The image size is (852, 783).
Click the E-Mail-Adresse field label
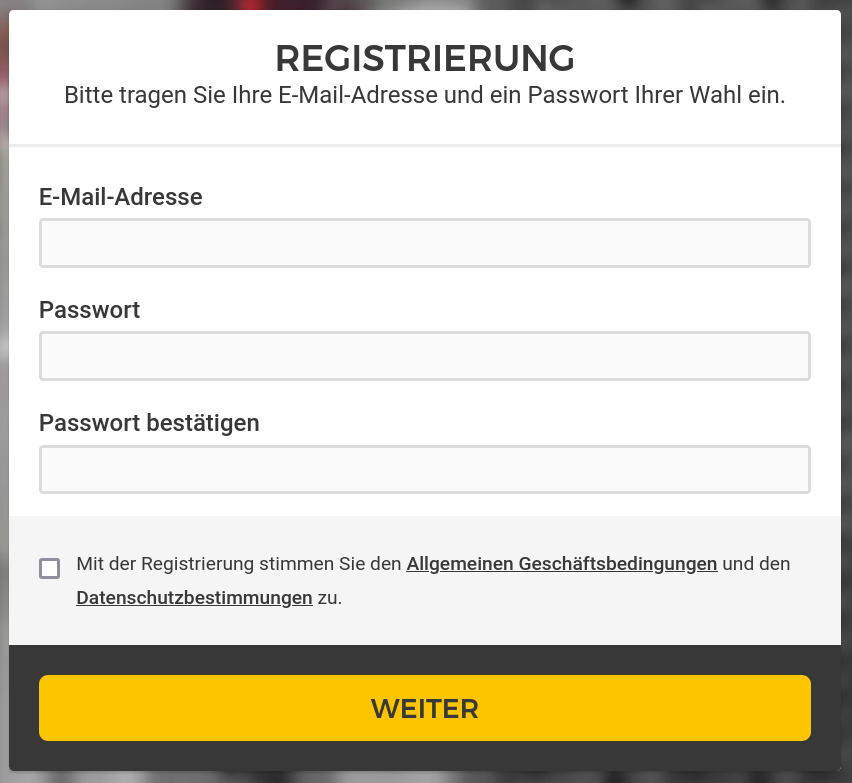[x=121, y=197]
